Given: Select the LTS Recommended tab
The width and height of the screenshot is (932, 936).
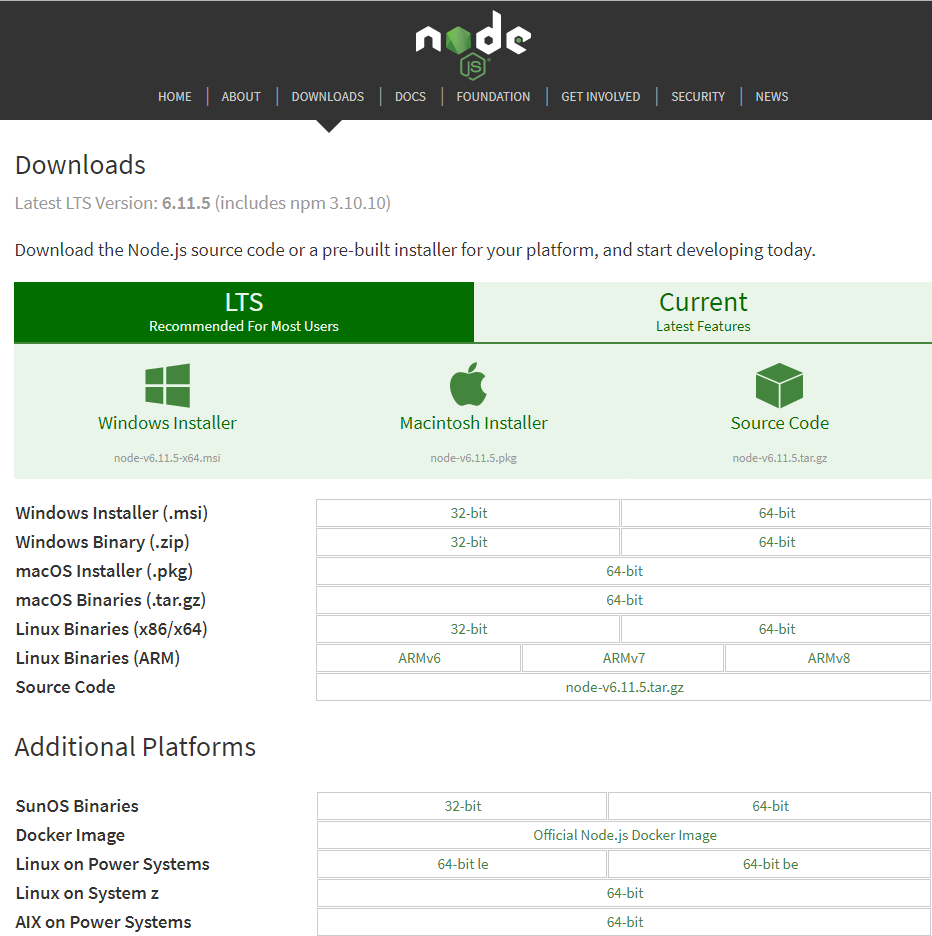Looking at the screenshot, I should point(244,312).
